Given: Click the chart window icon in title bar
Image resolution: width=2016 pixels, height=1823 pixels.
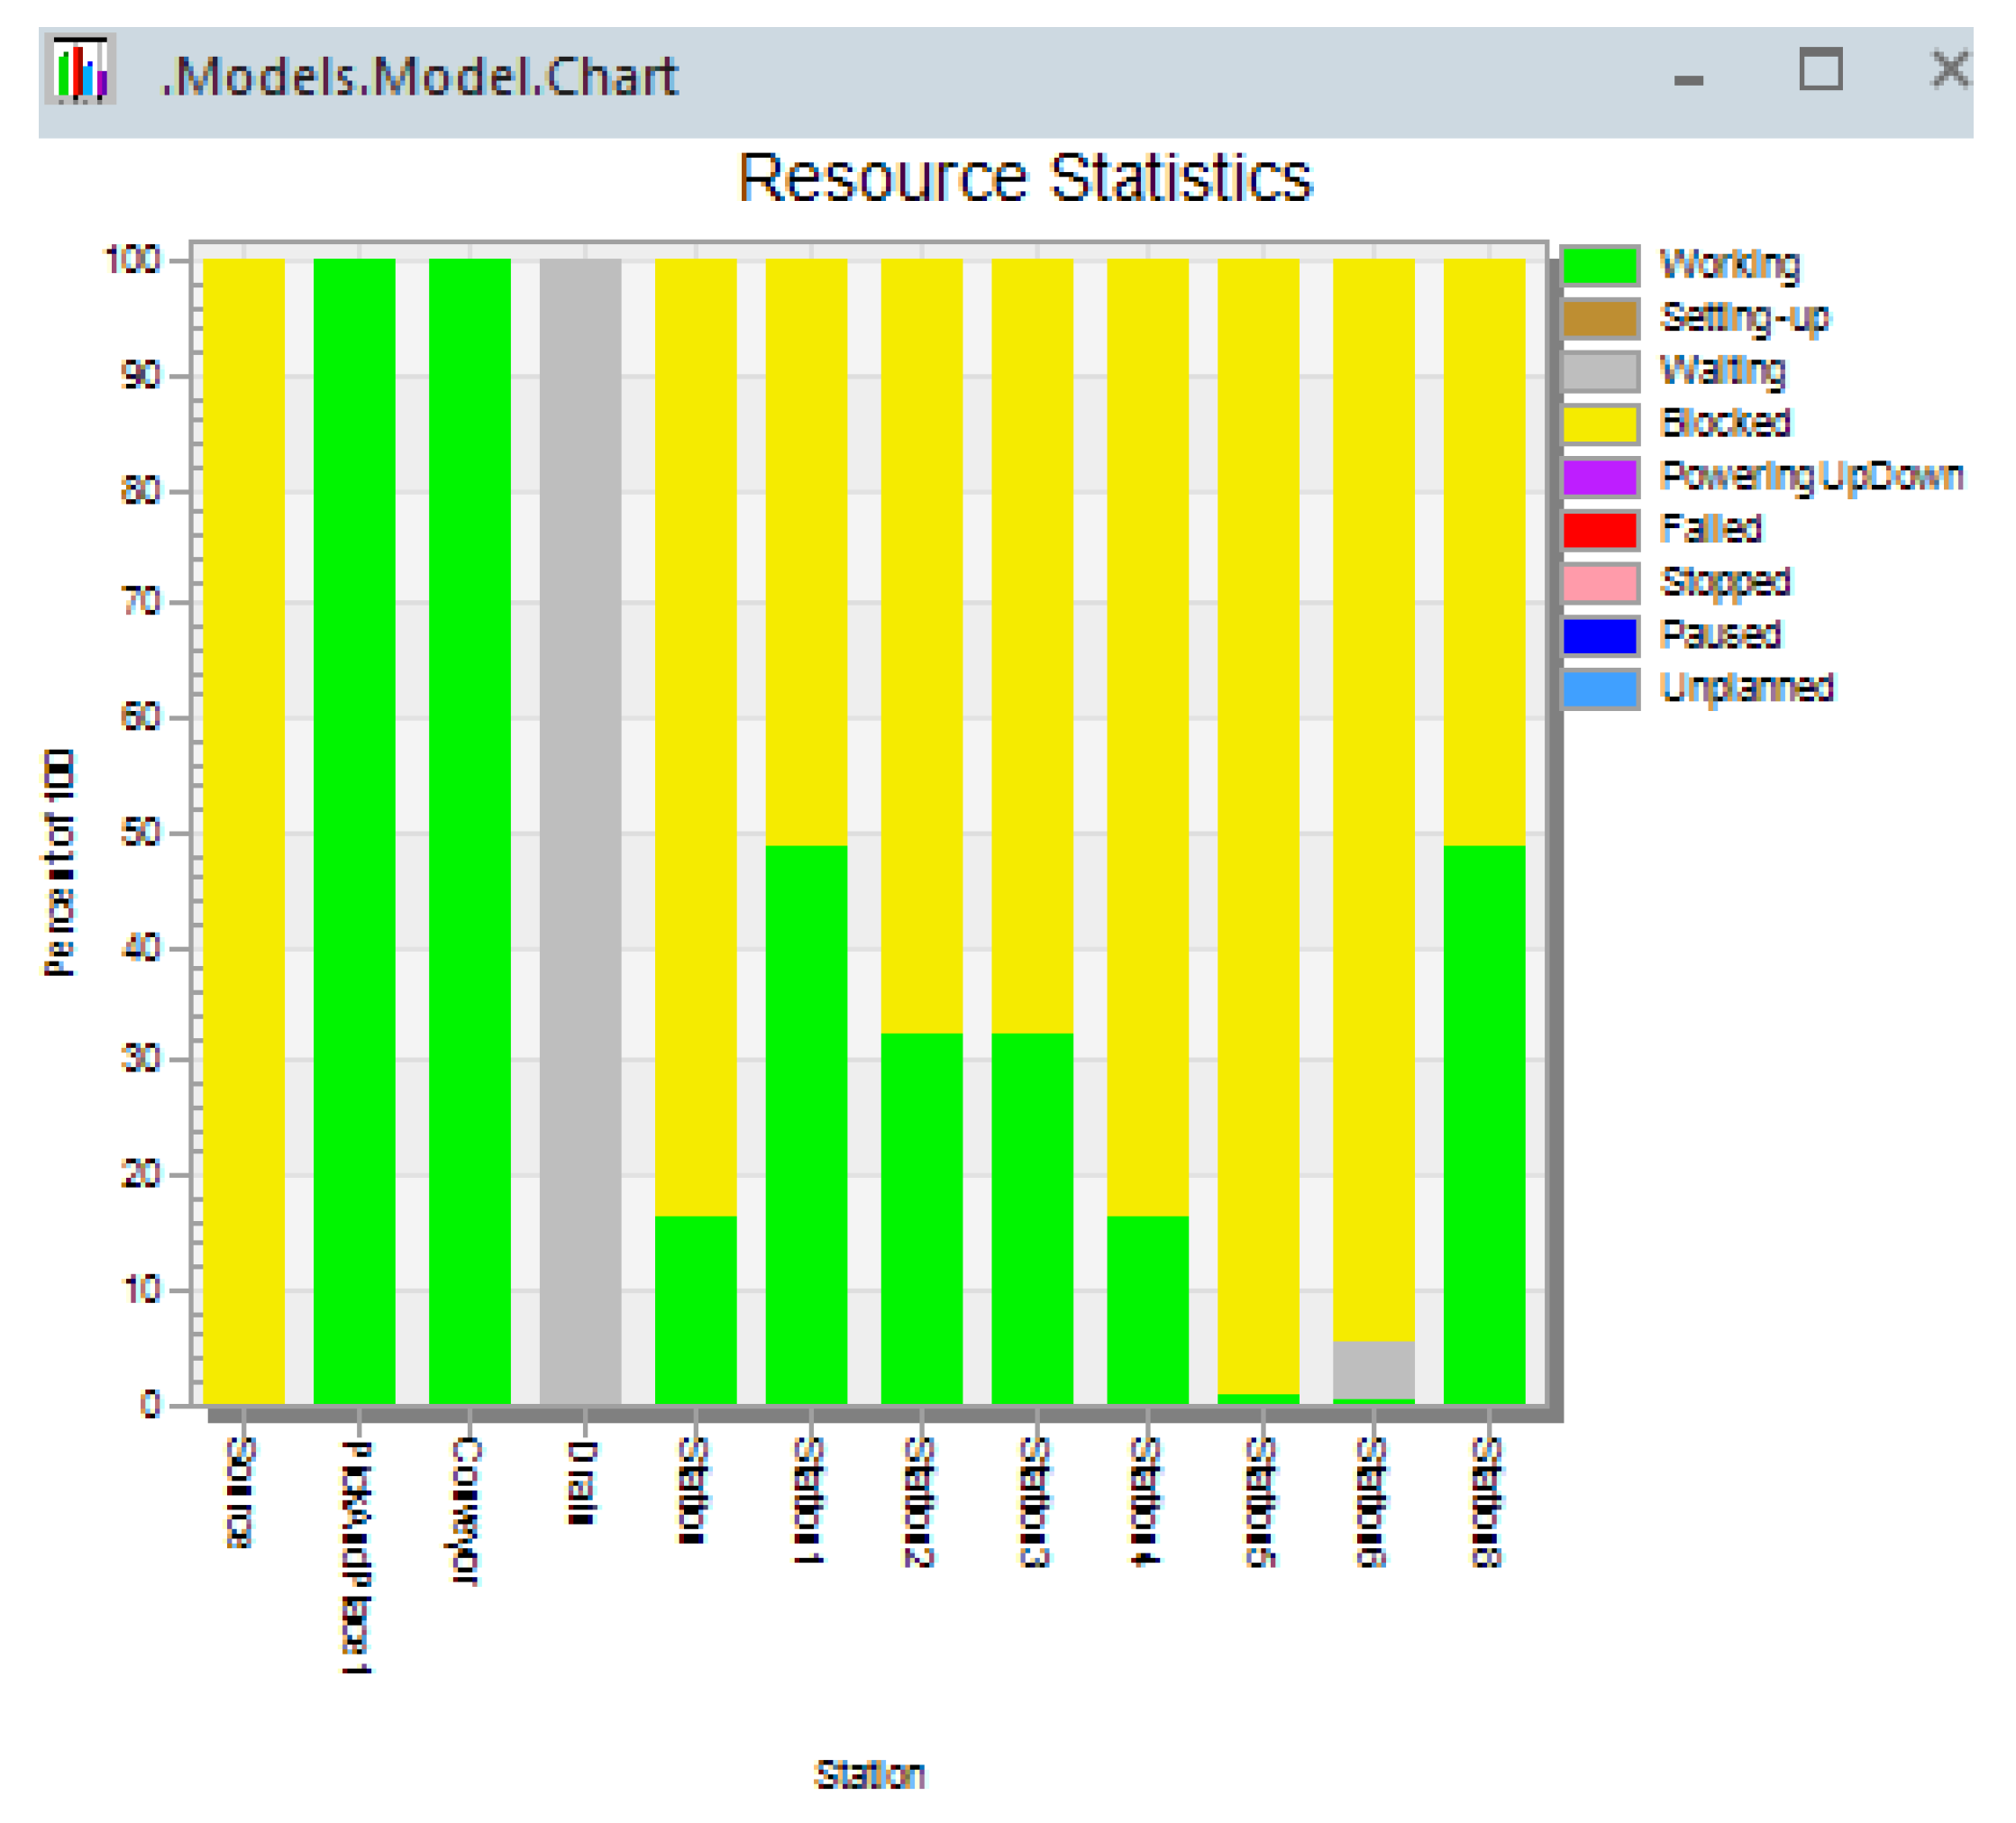Looking at the screenshot, I should point(80,69).
